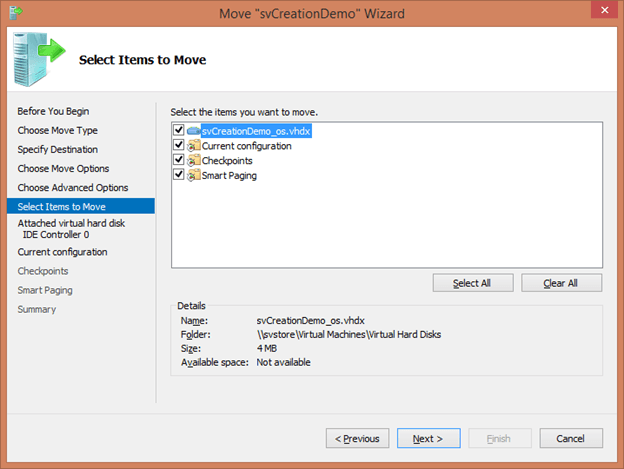This screenshot has height=469, width=624.
Task: Uncheck the Smart Paging checkbox
Action: tap(179, 175)
